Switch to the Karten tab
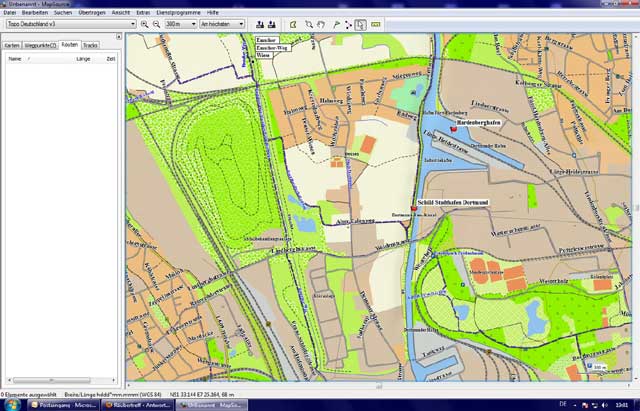This screenshot has width=640, height=411. coord(12,46)
